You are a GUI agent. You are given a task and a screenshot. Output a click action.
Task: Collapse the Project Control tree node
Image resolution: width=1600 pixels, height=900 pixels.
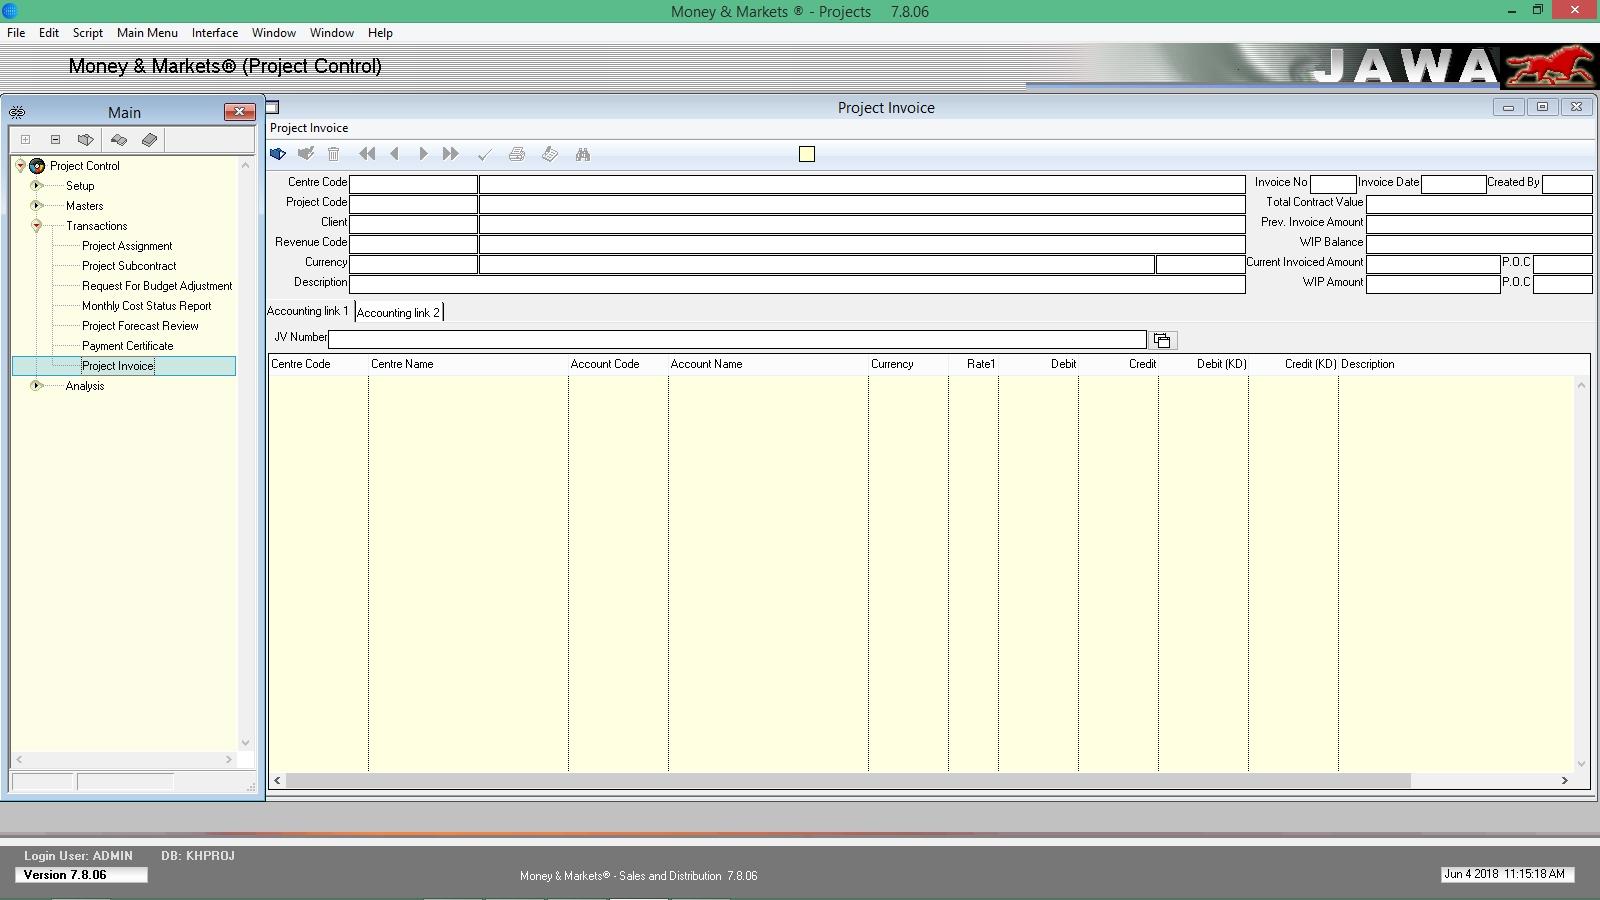coord(20,166)
